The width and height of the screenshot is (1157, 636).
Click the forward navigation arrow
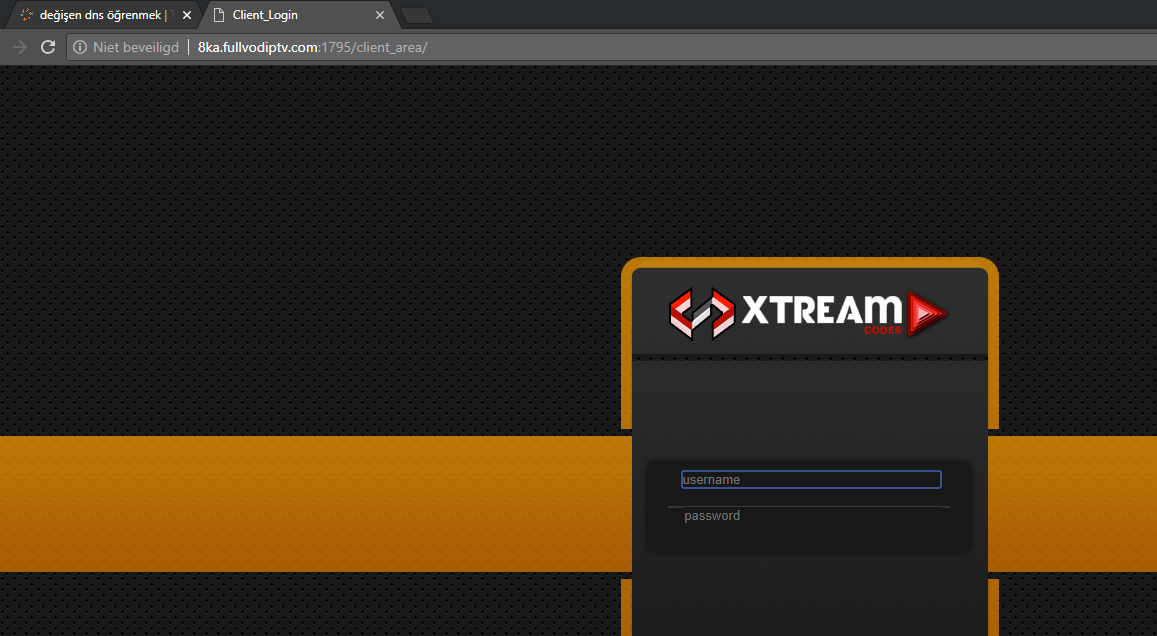pos(20,47)
